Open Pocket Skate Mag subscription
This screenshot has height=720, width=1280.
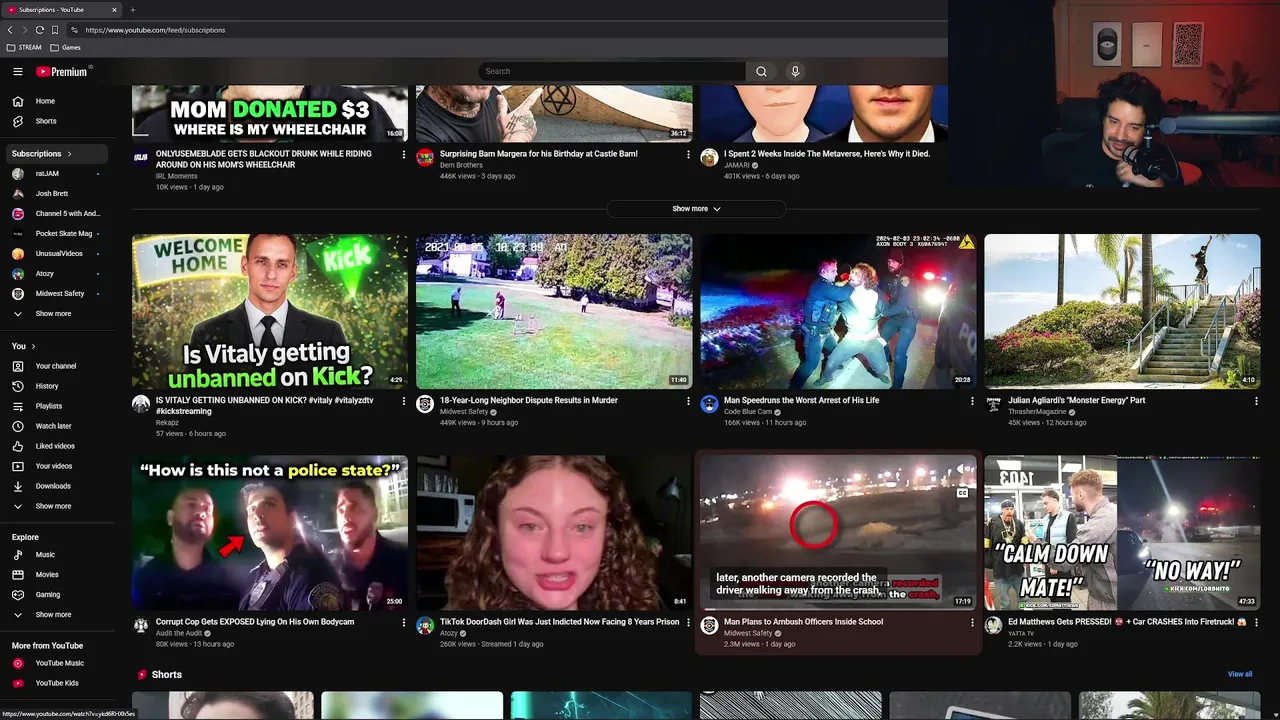tap(56, 233)
